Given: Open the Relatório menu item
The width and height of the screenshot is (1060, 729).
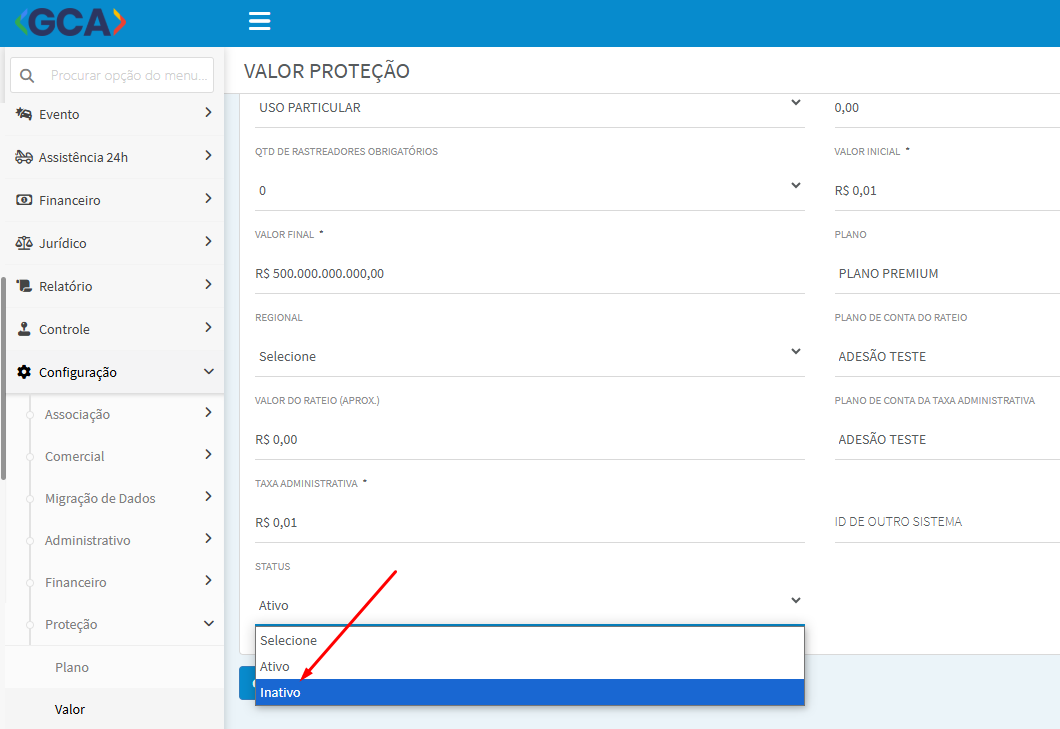Looking at the screenshot, I should pos(115,286).
